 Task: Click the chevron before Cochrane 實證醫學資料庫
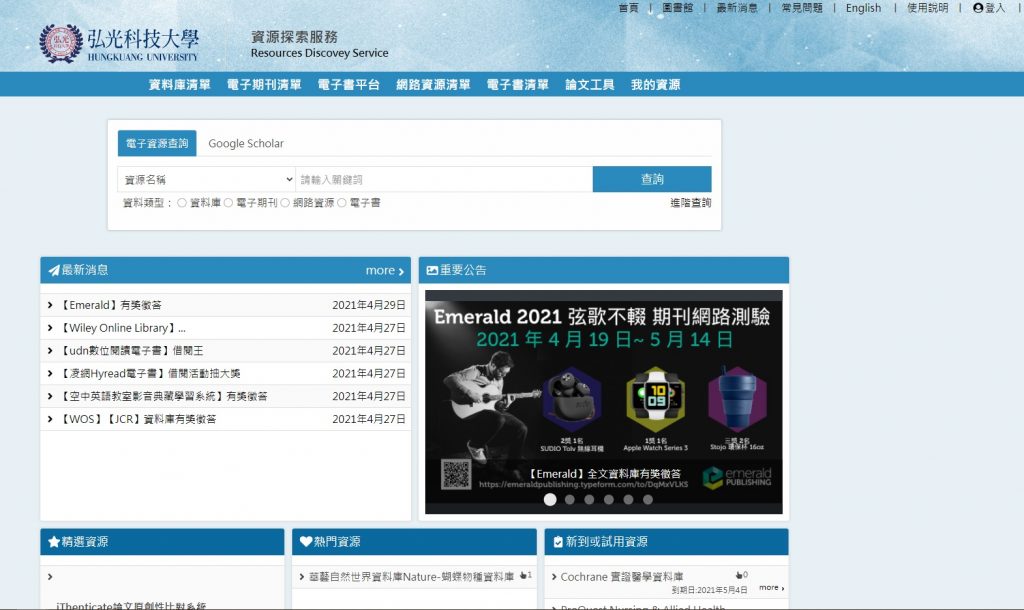pos(554,577)
